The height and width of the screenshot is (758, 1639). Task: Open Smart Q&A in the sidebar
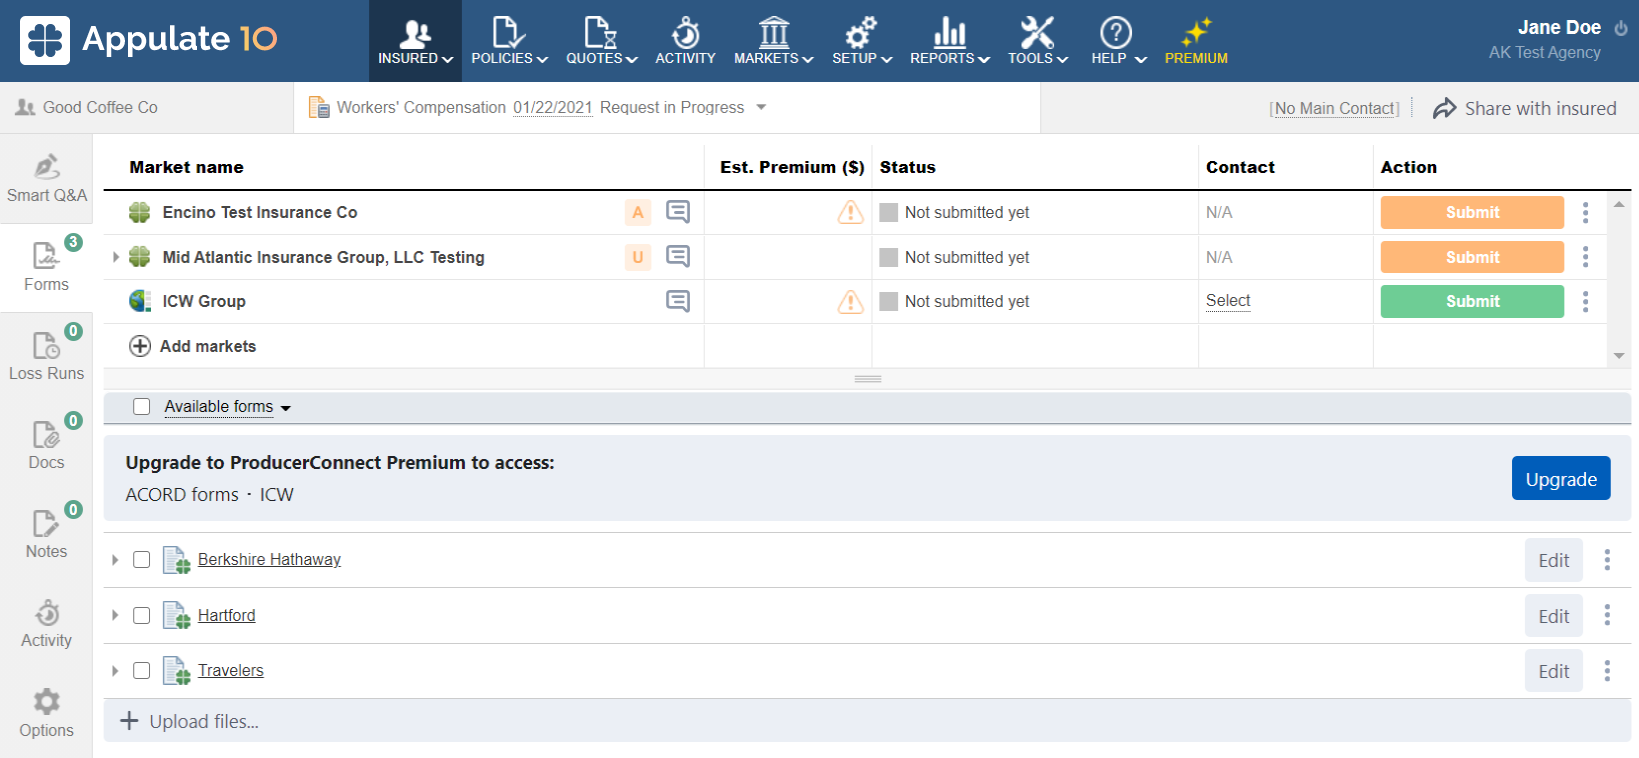[46, 179]
